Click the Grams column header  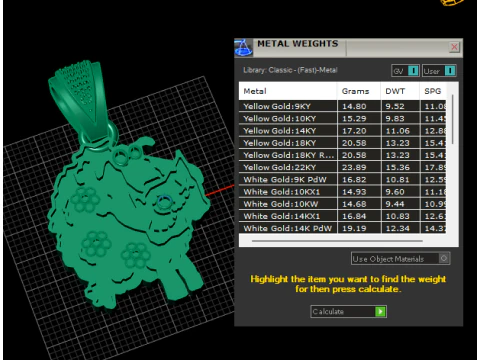(359, 91)
